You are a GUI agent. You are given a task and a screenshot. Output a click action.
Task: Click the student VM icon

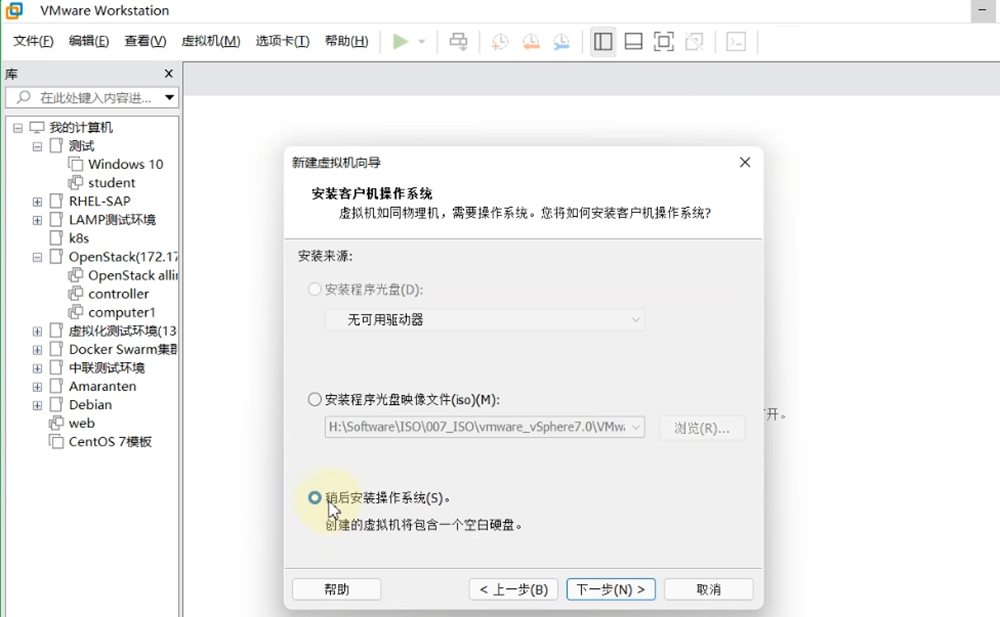(75, 182)
